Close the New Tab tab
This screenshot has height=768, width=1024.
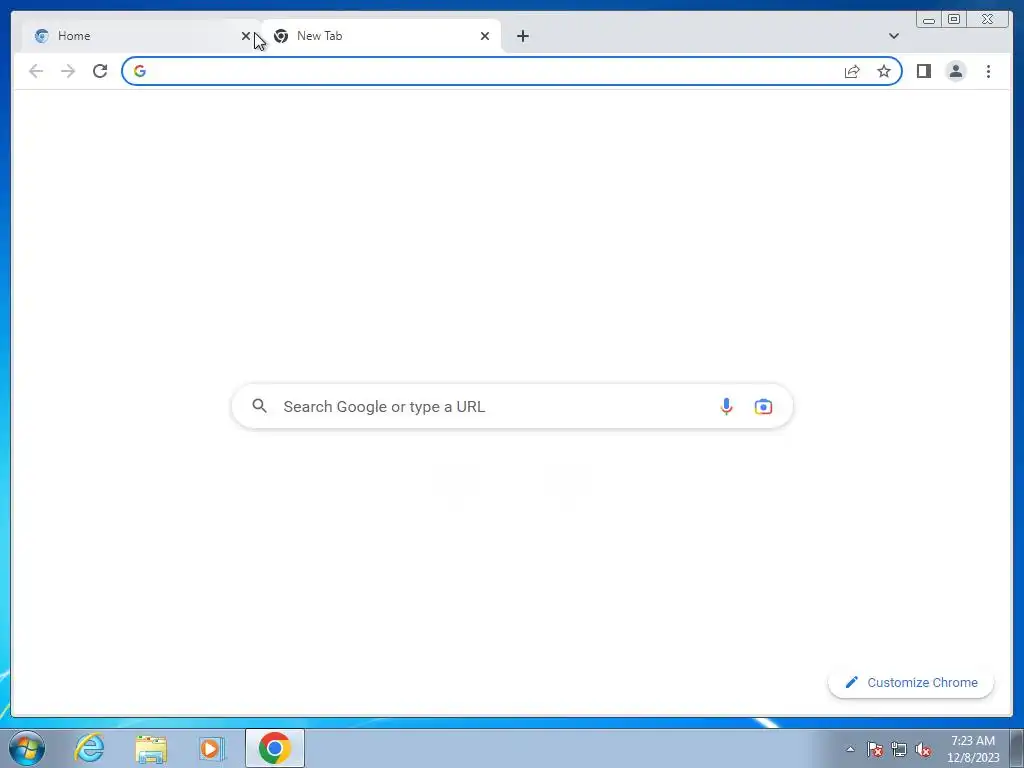[485, 36]
